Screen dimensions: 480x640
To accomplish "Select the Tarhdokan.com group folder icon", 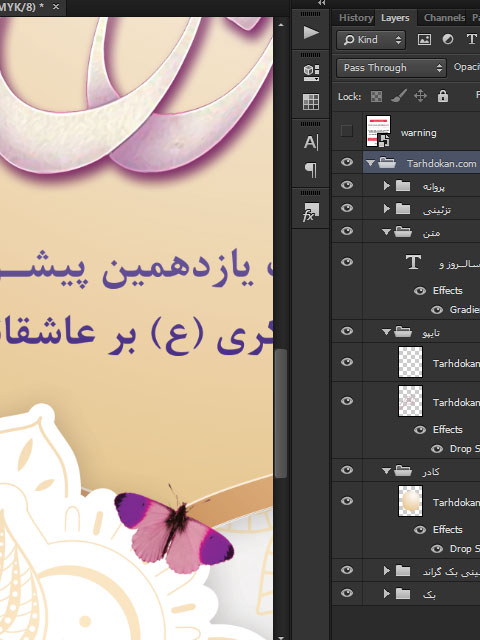I will coord(387,163).
